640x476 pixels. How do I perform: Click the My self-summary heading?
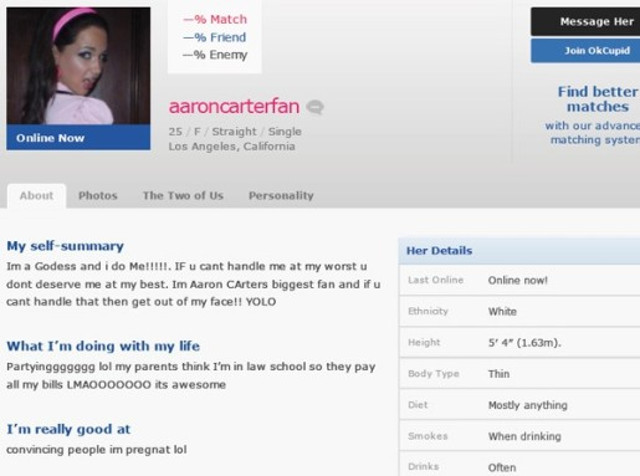tap(65, 246)
